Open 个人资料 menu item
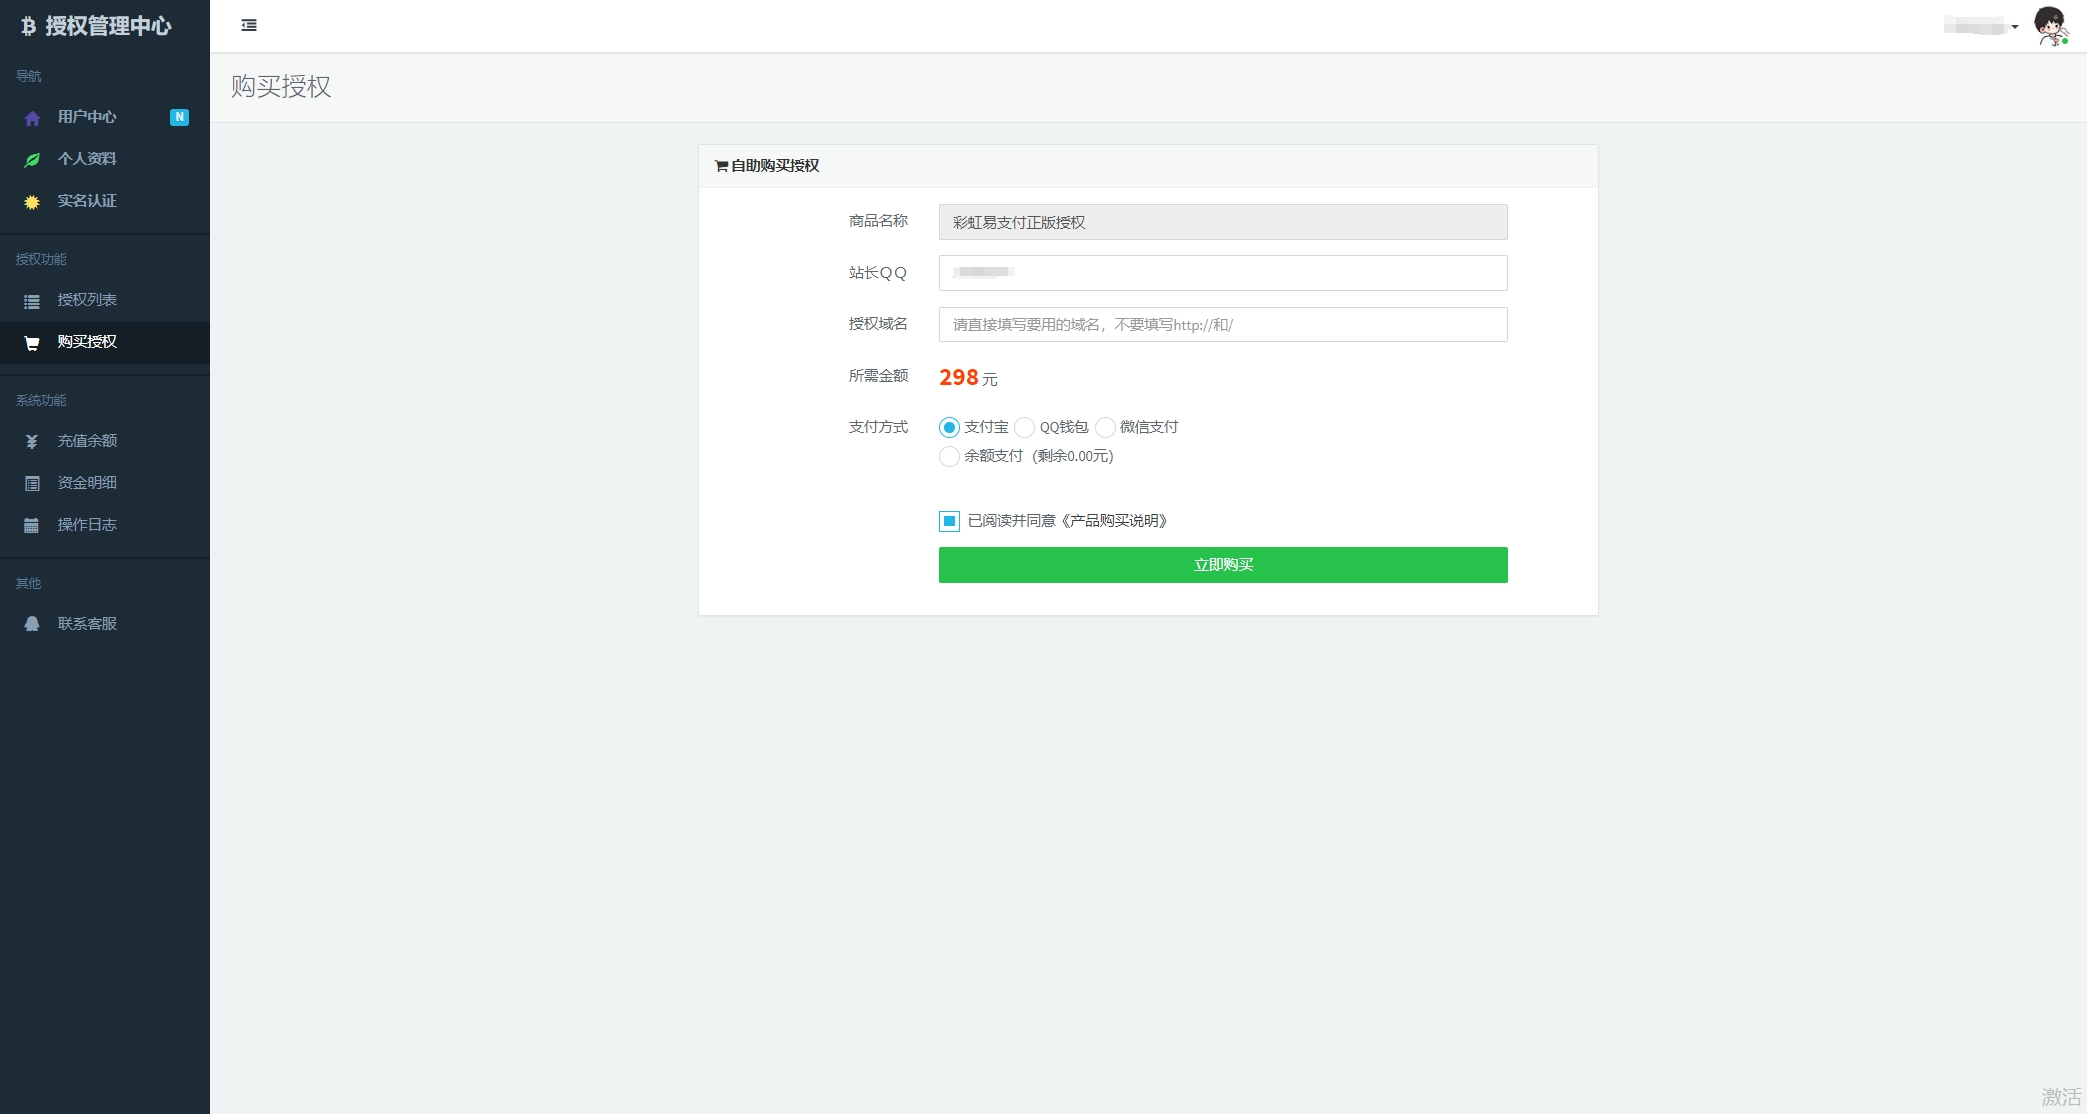 coord(105,159)
